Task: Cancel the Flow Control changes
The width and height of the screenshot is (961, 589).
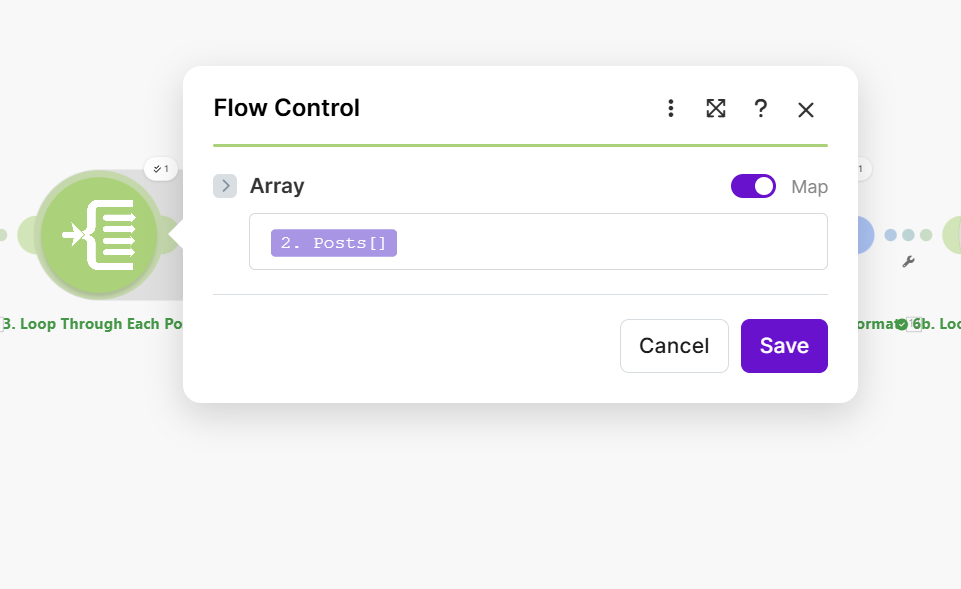Action: coord(674,346)
